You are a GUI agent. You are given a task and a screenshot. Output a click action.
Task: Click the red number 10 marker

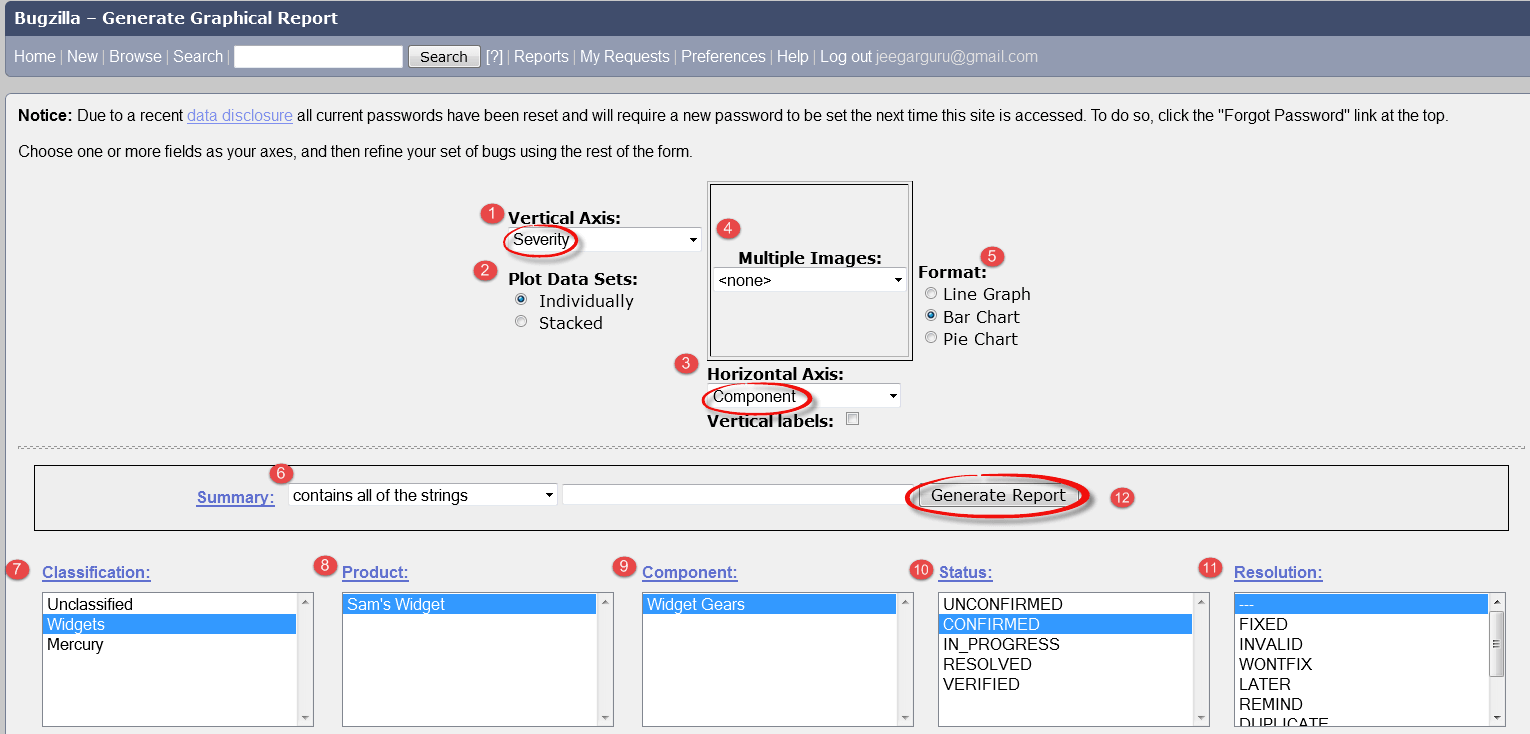(921, 570)
